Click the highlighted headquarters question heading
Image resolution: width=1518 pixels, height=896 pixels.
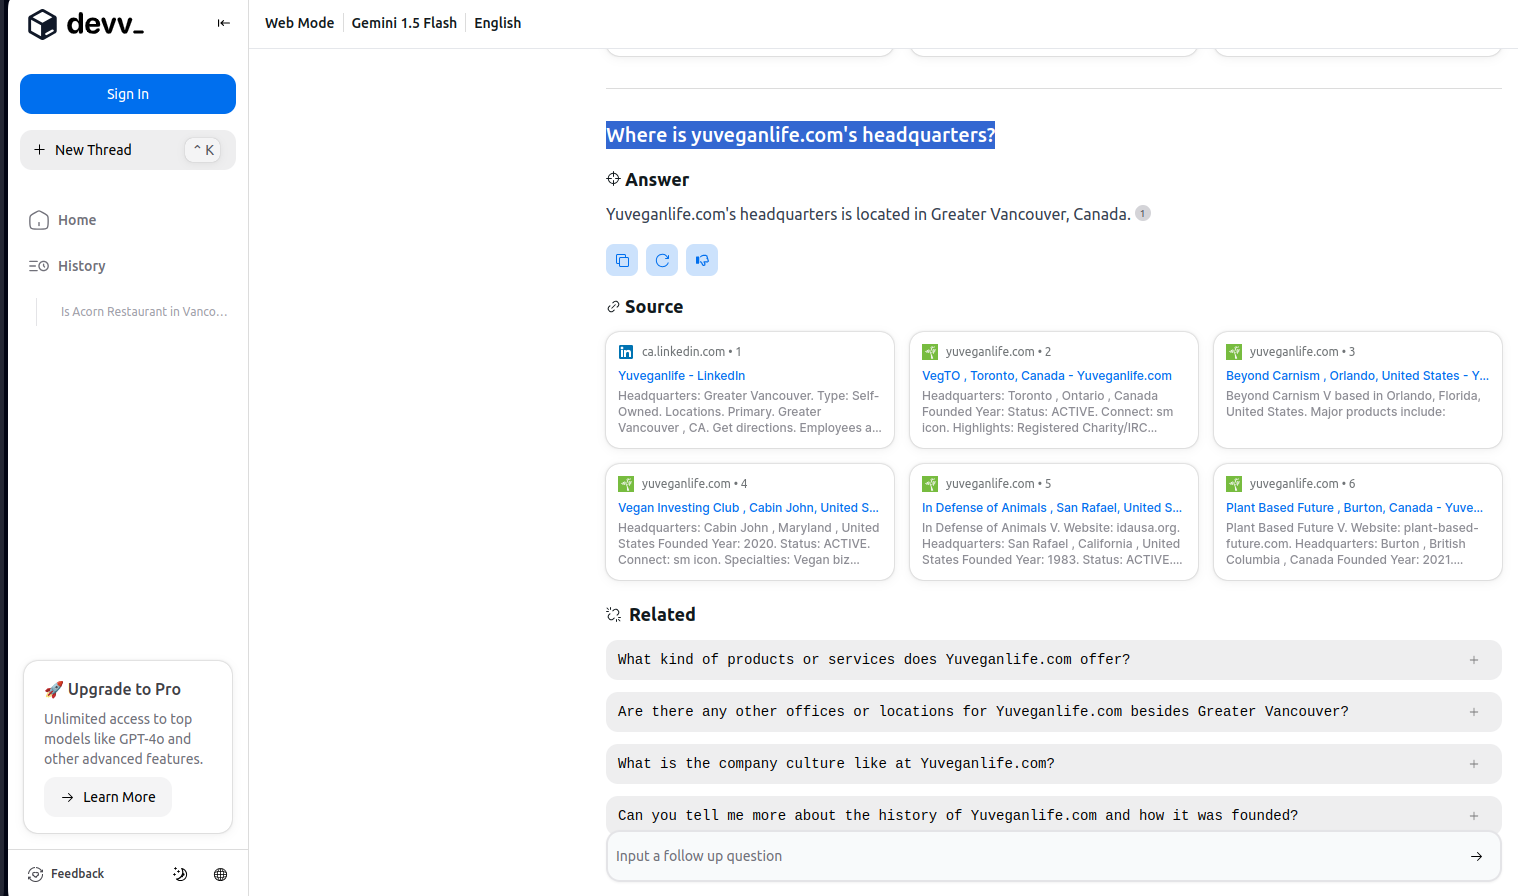click(x=800, y=135)
